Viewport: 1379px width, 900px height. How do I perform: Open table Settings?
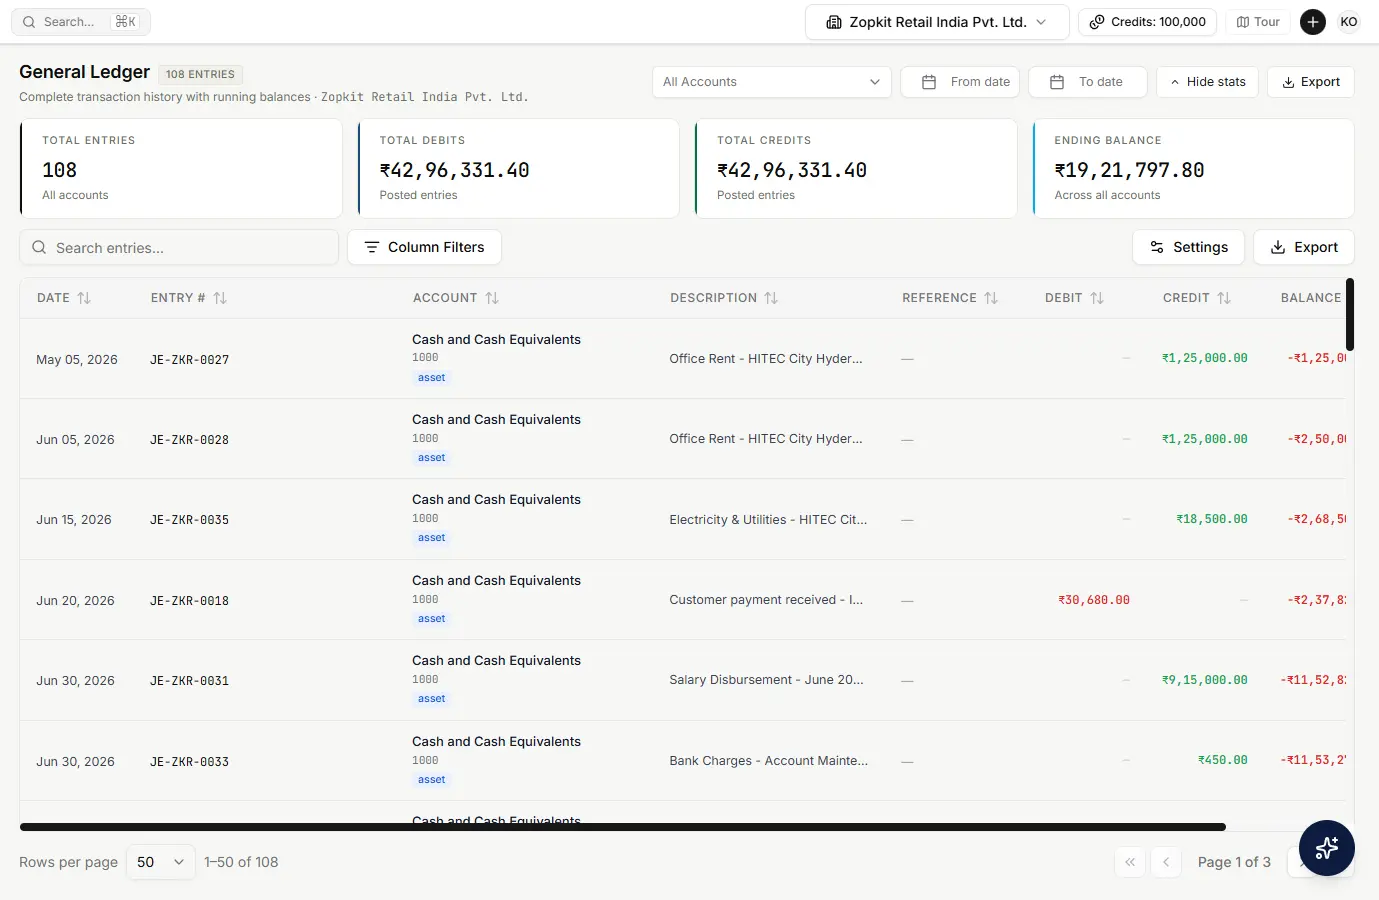click(x=1188, y=247)
